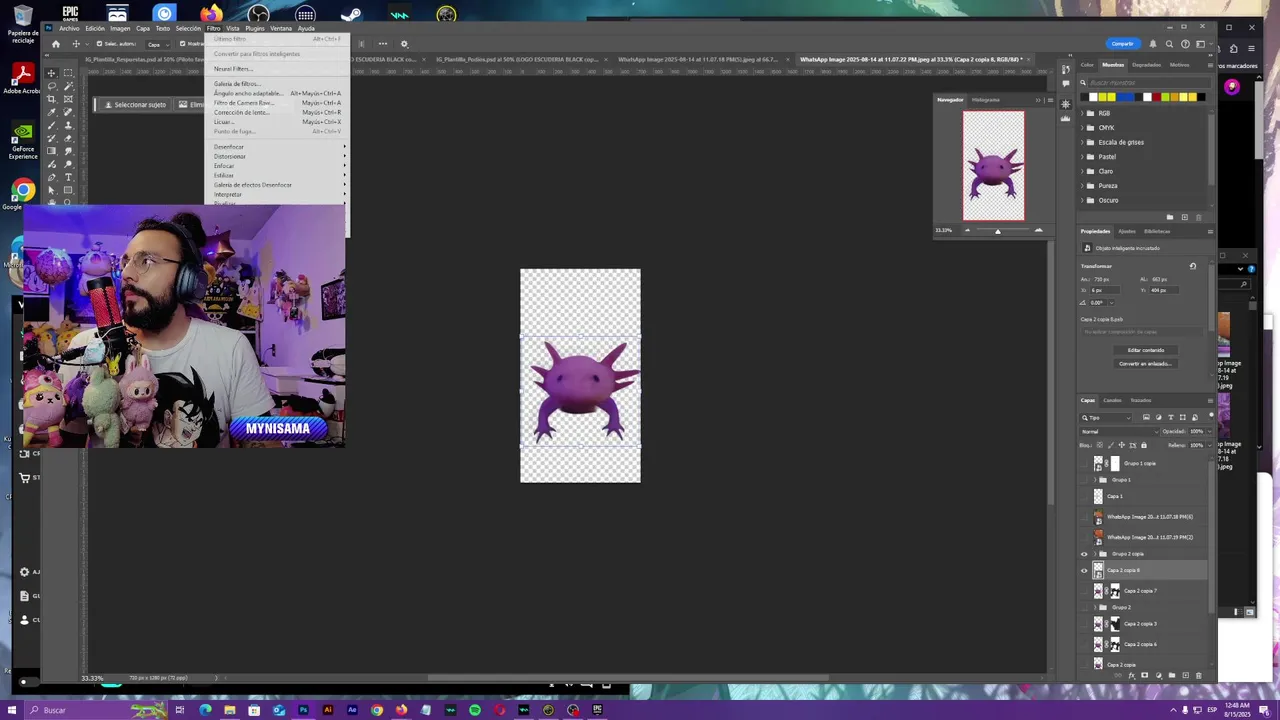Viewport: 1280px width, 720px height.
Task: Open the layer filter Tipo dropdown
Action: [x=1106, y=418]
